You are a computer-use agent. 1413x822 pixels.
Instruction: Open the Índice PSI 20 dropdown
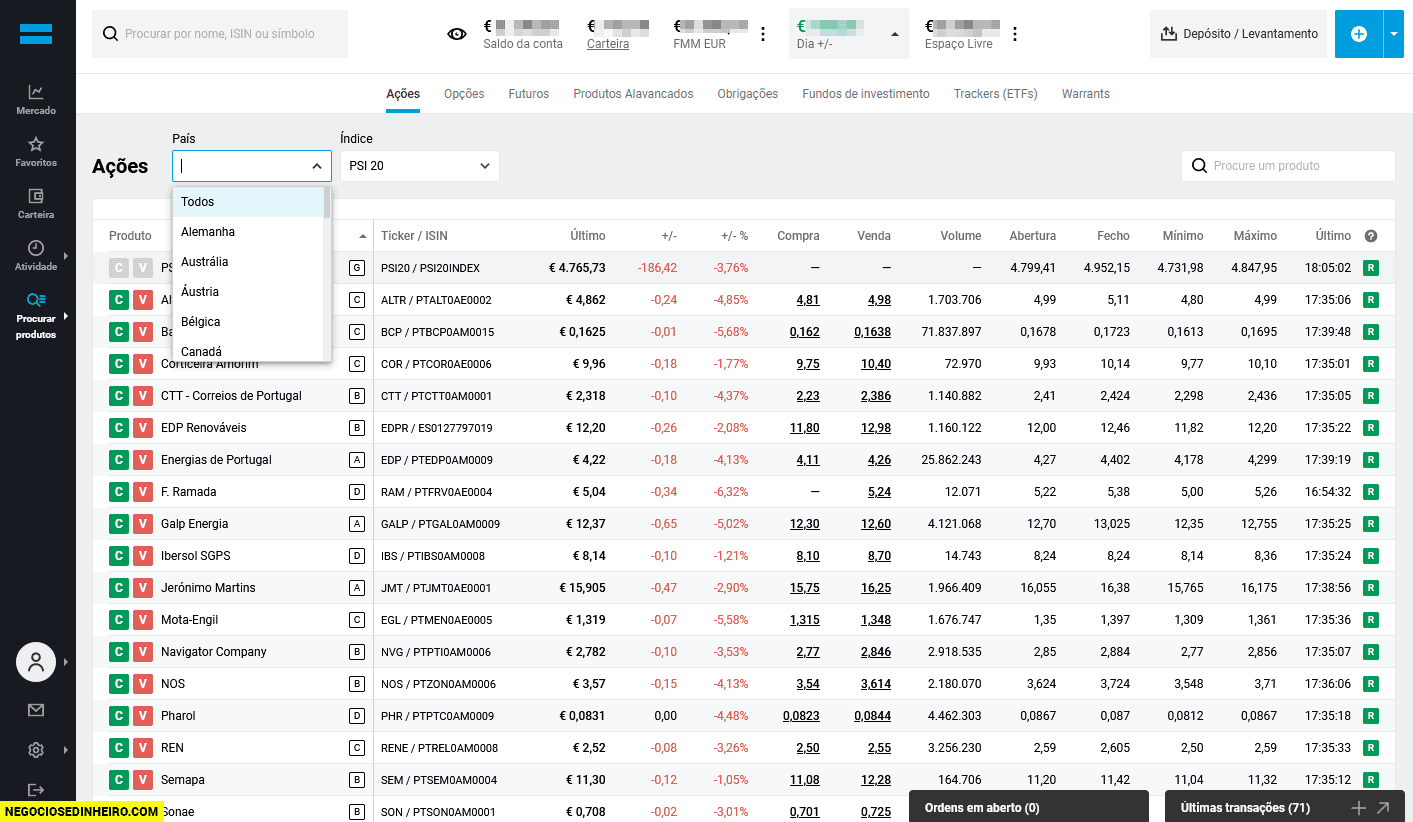tap(420, 166)
